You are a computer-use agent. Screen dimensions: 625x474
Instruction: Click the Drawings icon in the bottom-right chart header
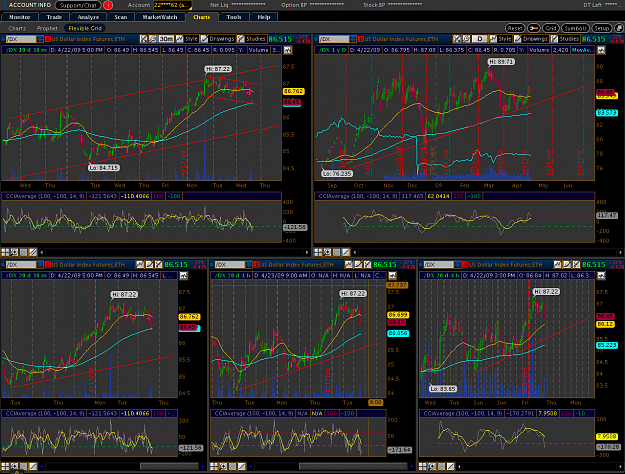coord(567,265)
